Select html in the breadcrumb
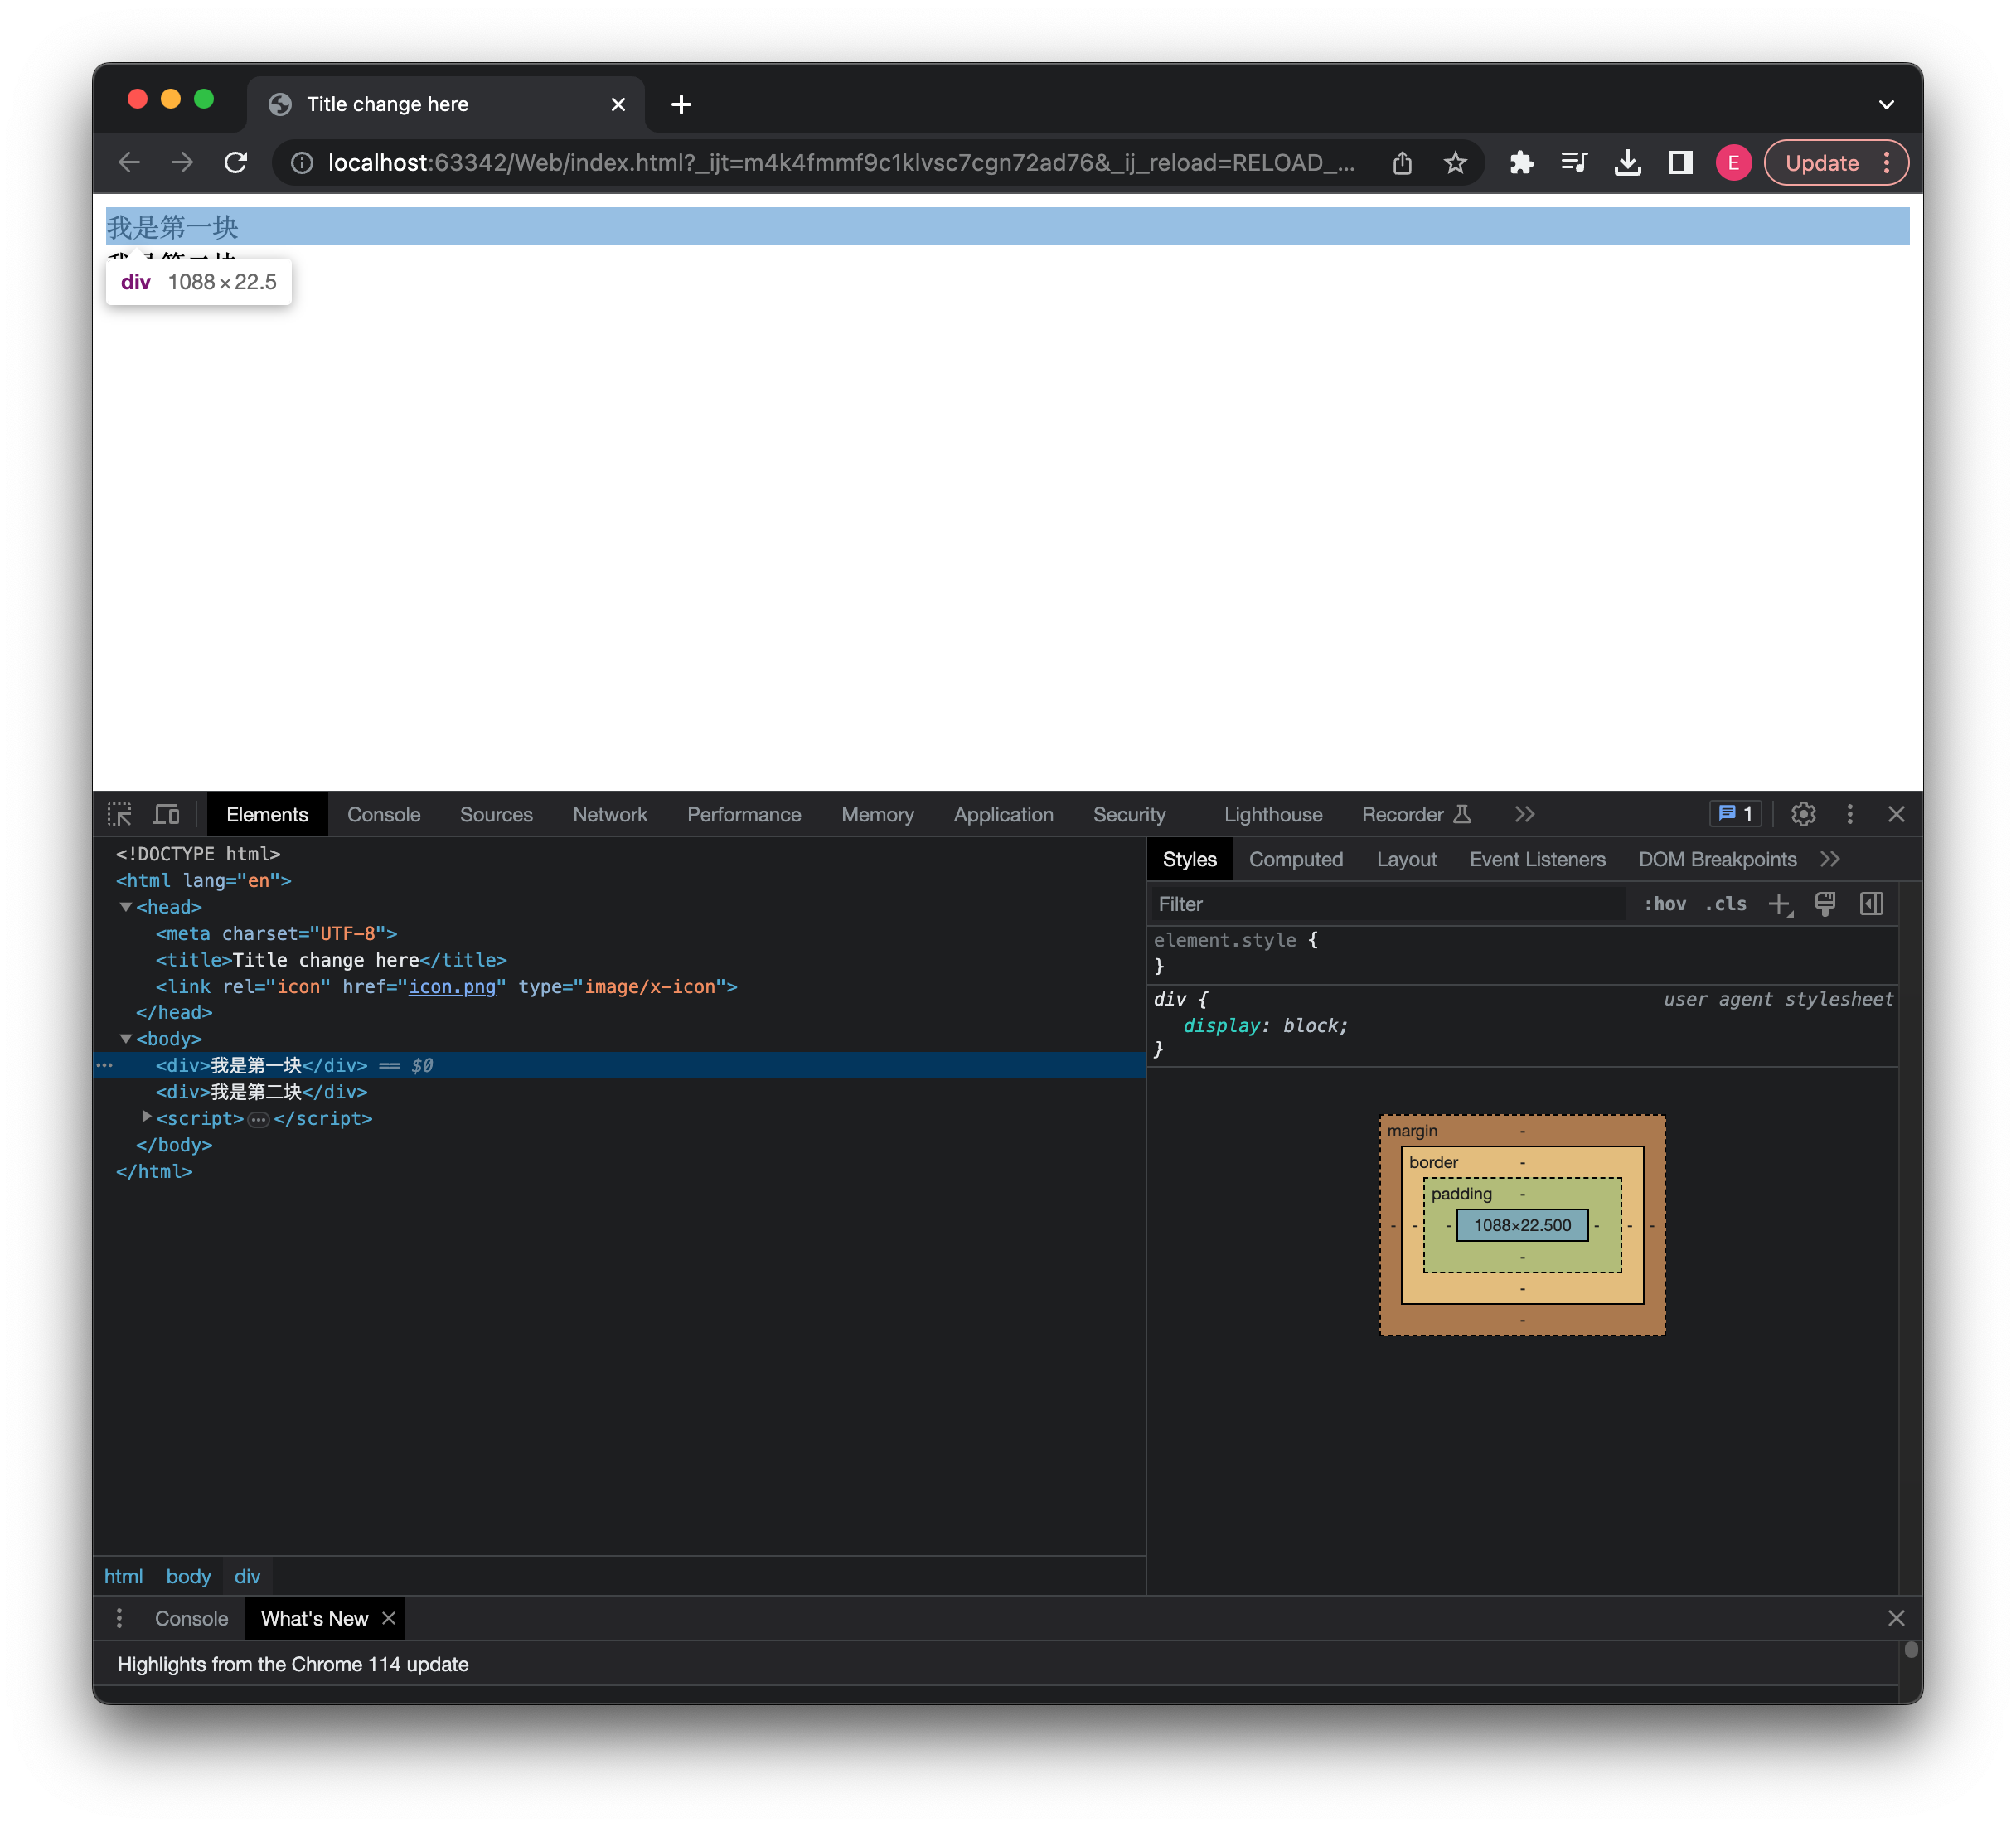 (x=123, y=1576)
